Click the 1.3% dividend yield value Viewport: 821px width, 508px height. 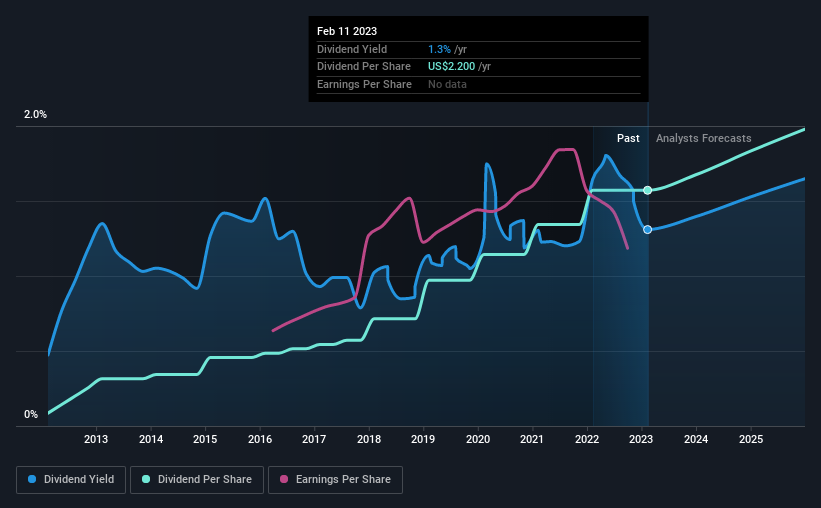(439, 49)
